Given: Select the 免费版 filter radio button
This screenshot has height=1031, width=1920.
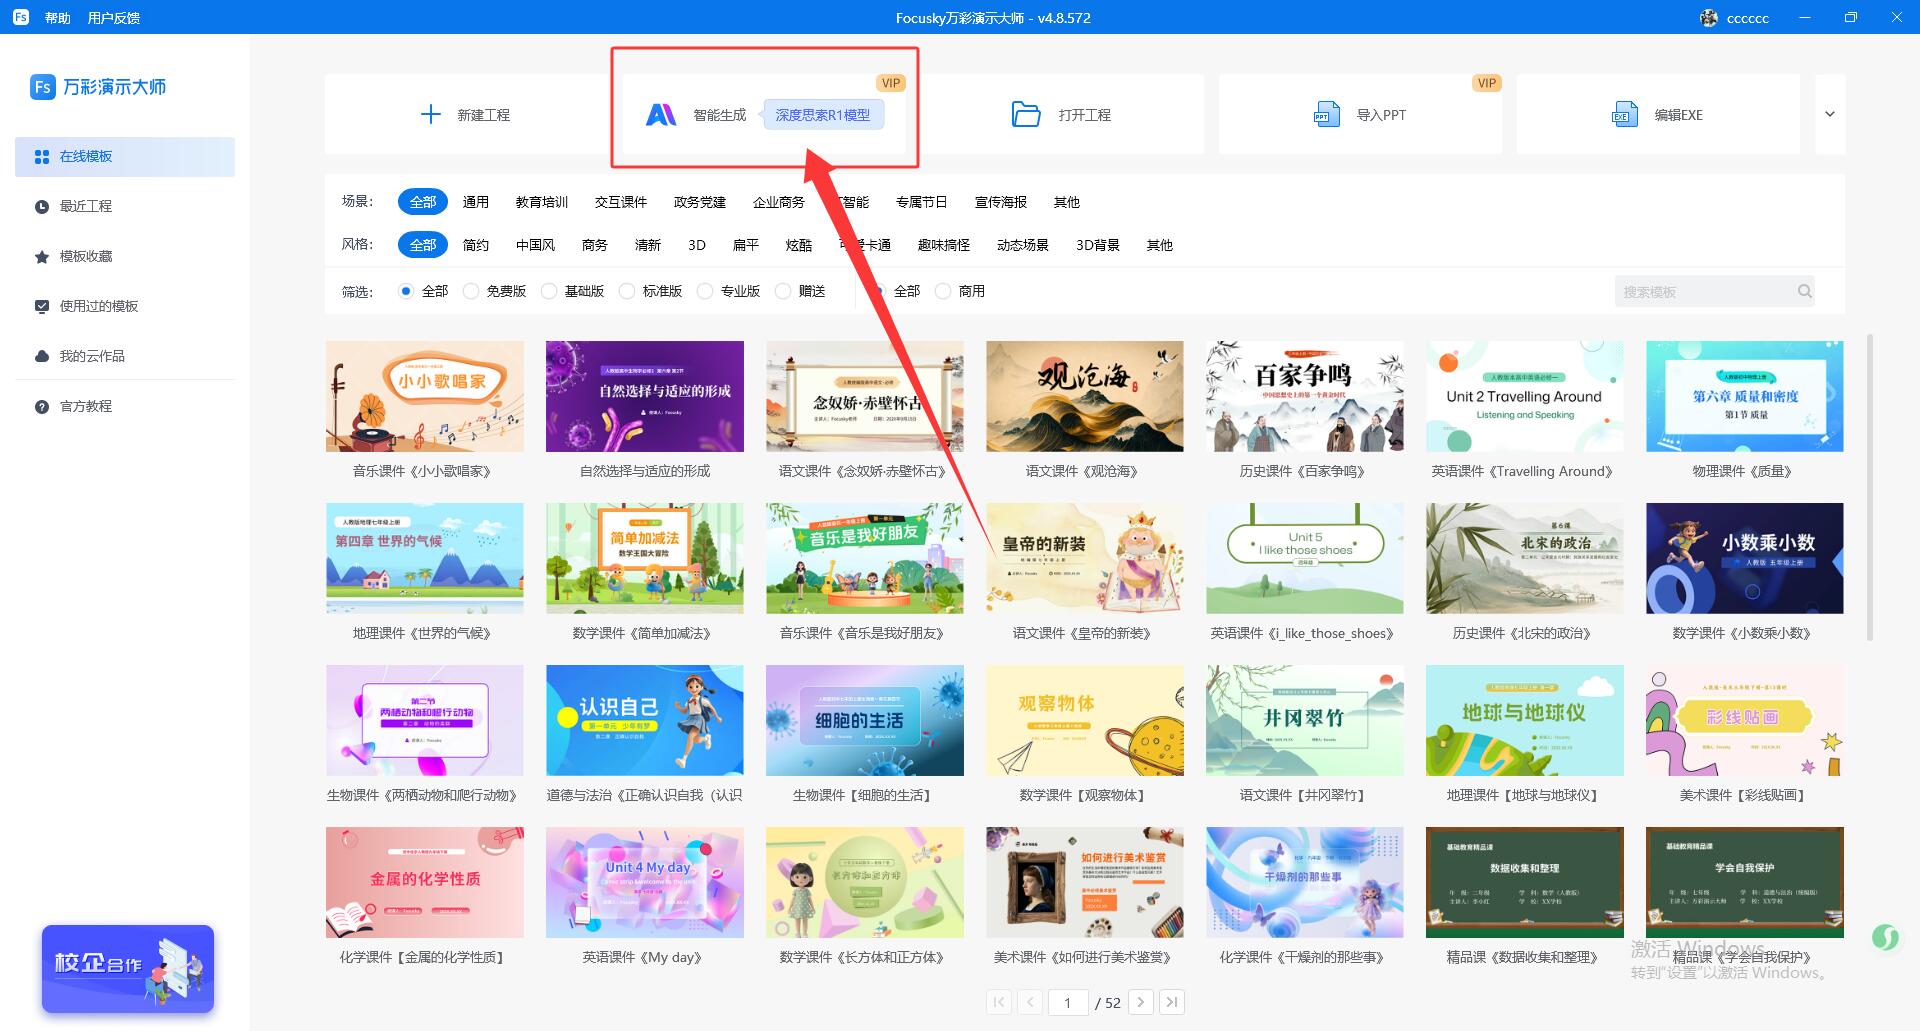Looking at the screenshot, I should click(x=471, y=292).
